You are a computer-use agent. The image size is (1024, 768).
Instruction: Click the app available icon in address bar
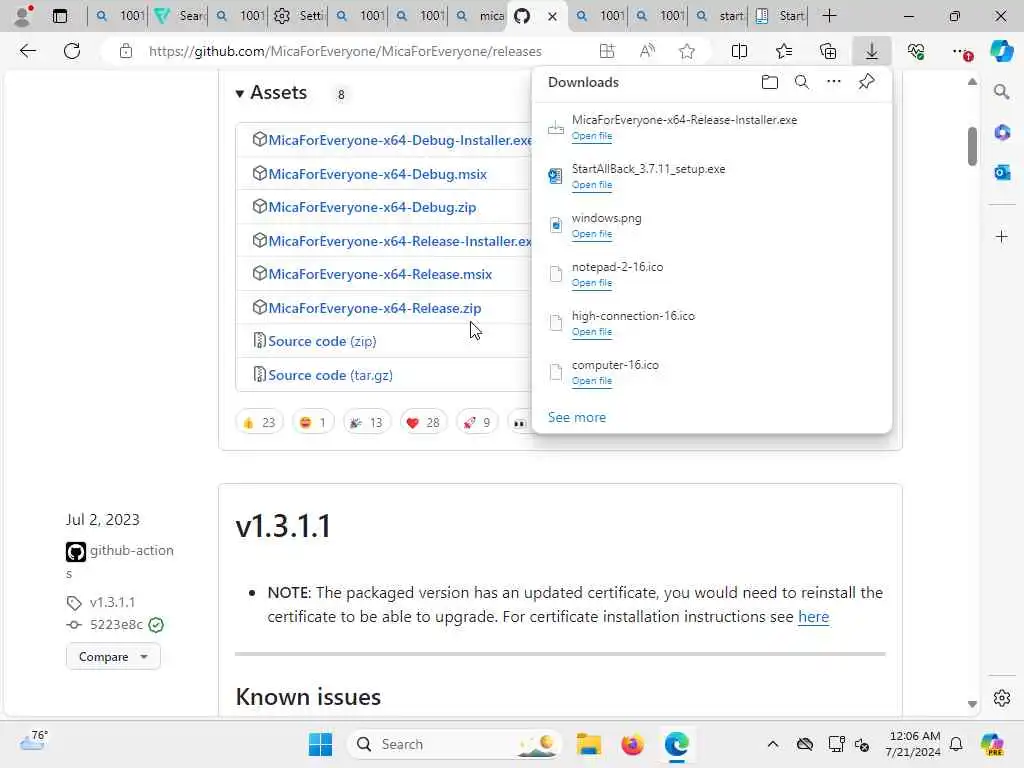(x=607, y=51)
